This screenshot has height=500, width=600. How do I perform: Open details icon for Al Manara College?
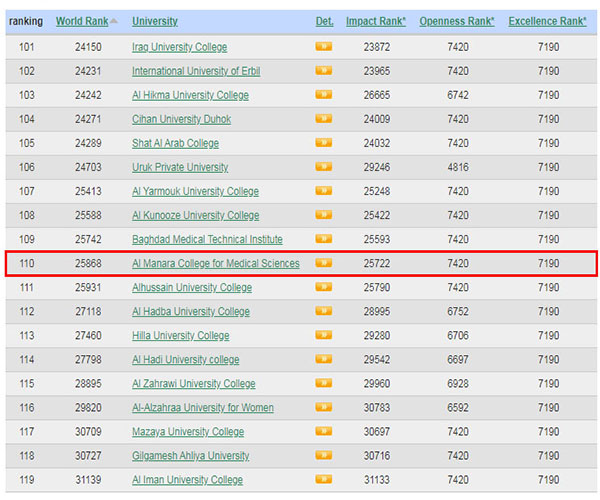(323, 263)
